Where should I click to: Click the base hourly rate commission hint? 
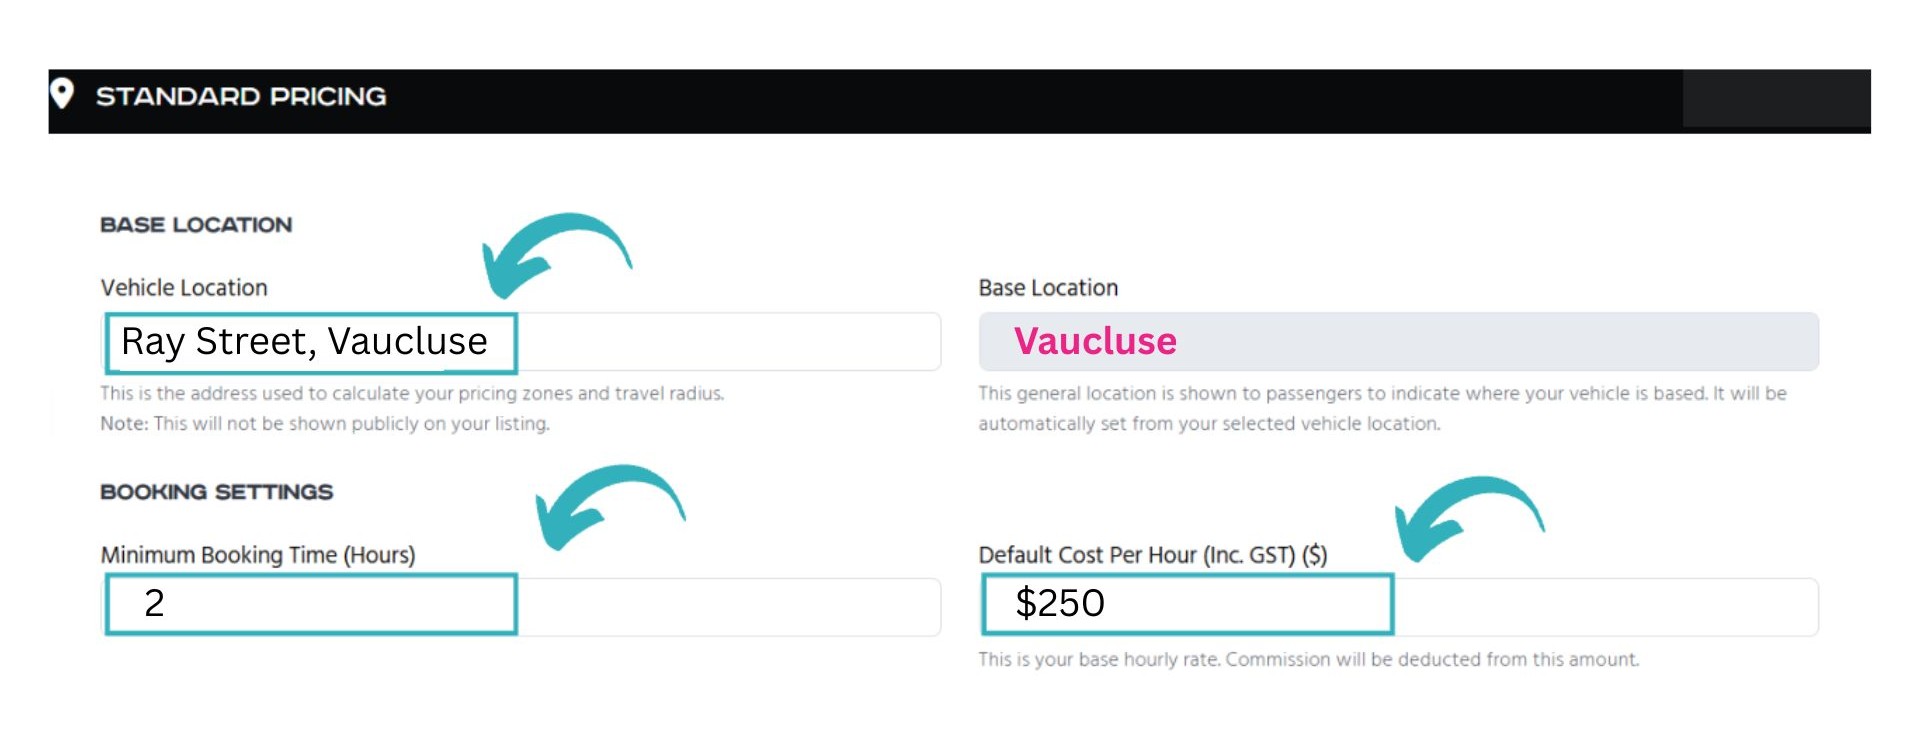tap(1308, 660)
